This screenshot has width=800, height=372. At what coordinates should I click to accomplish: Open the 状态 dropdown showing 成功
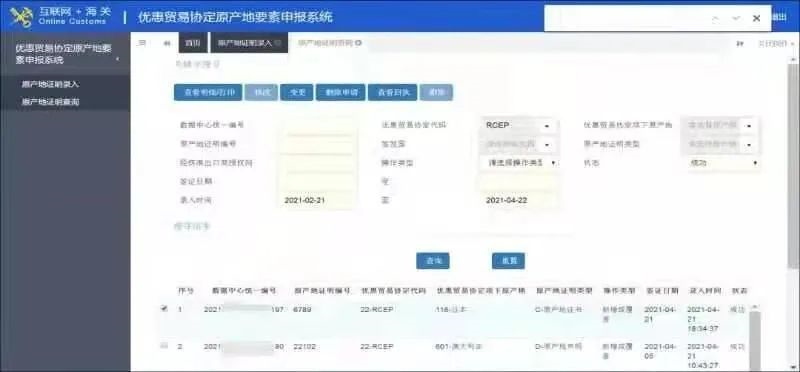coord(722,163)
